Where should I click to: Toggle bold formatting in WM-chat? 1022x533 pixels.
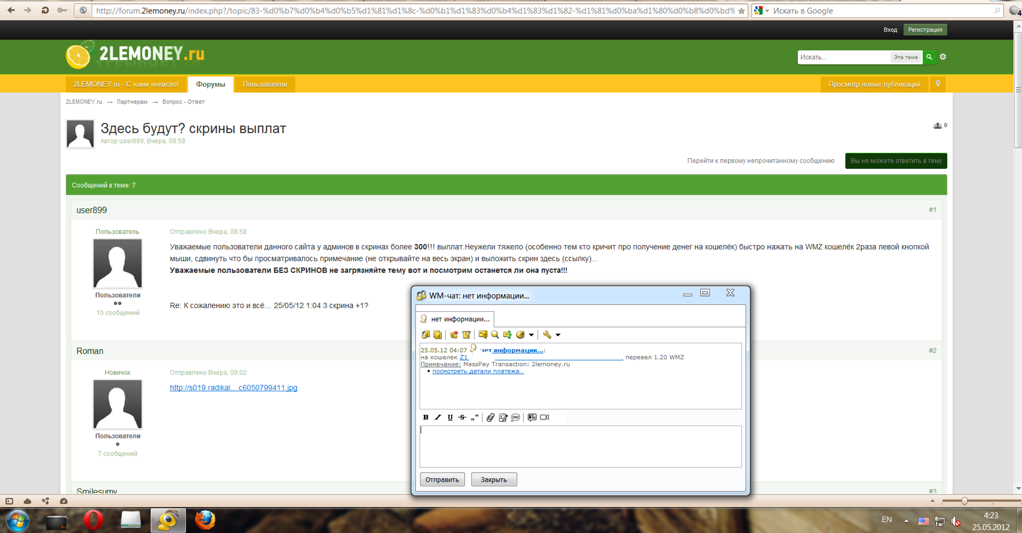pyautogui.click(x=426, y=417)
